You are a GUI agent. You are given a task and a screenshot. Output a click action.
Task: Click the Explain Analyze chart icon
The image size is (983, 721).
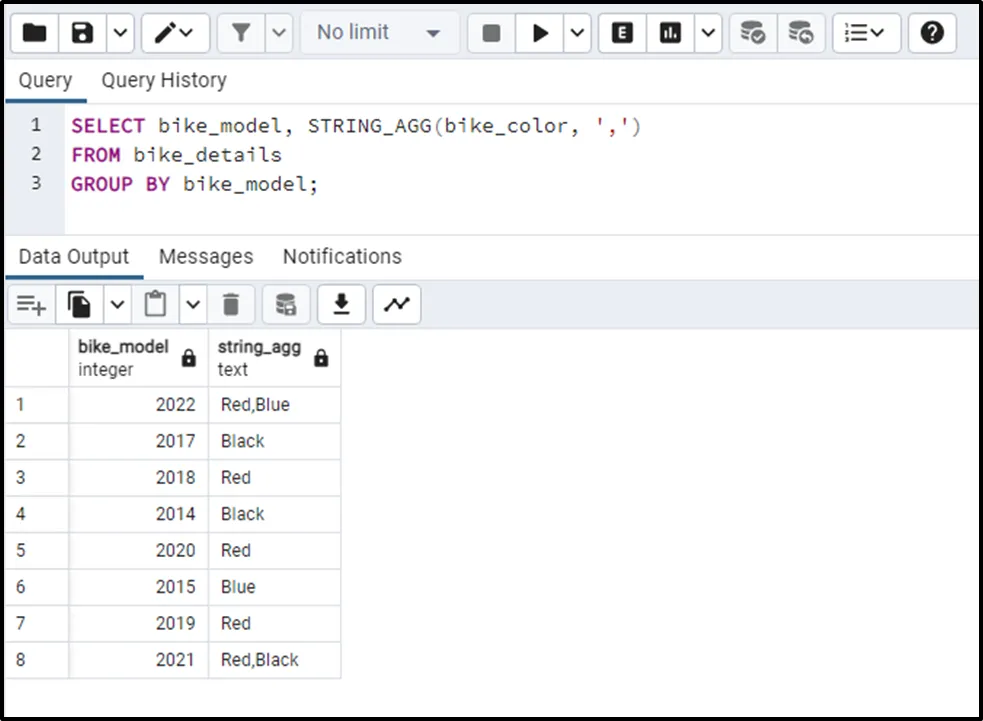point(670,33)
